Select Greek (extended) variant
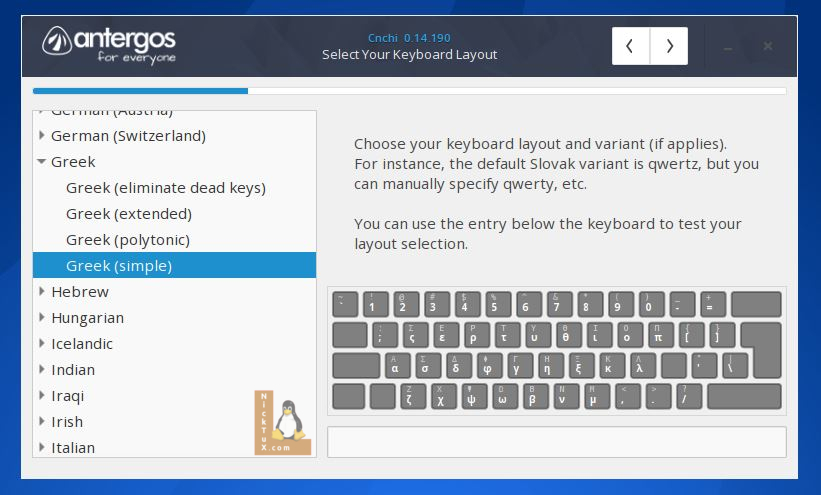 click(x=128, y=214)
